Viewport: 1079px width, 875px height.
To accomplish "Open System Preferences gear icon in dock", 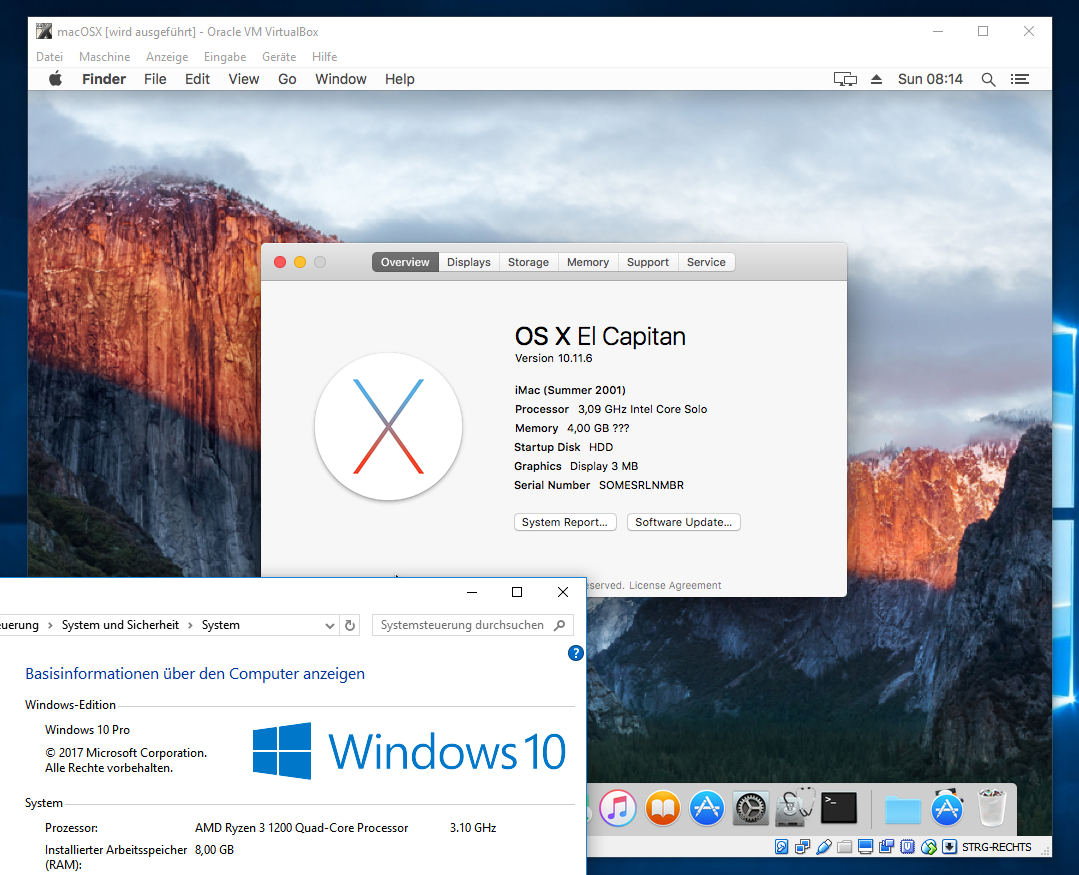I will 750,807.
